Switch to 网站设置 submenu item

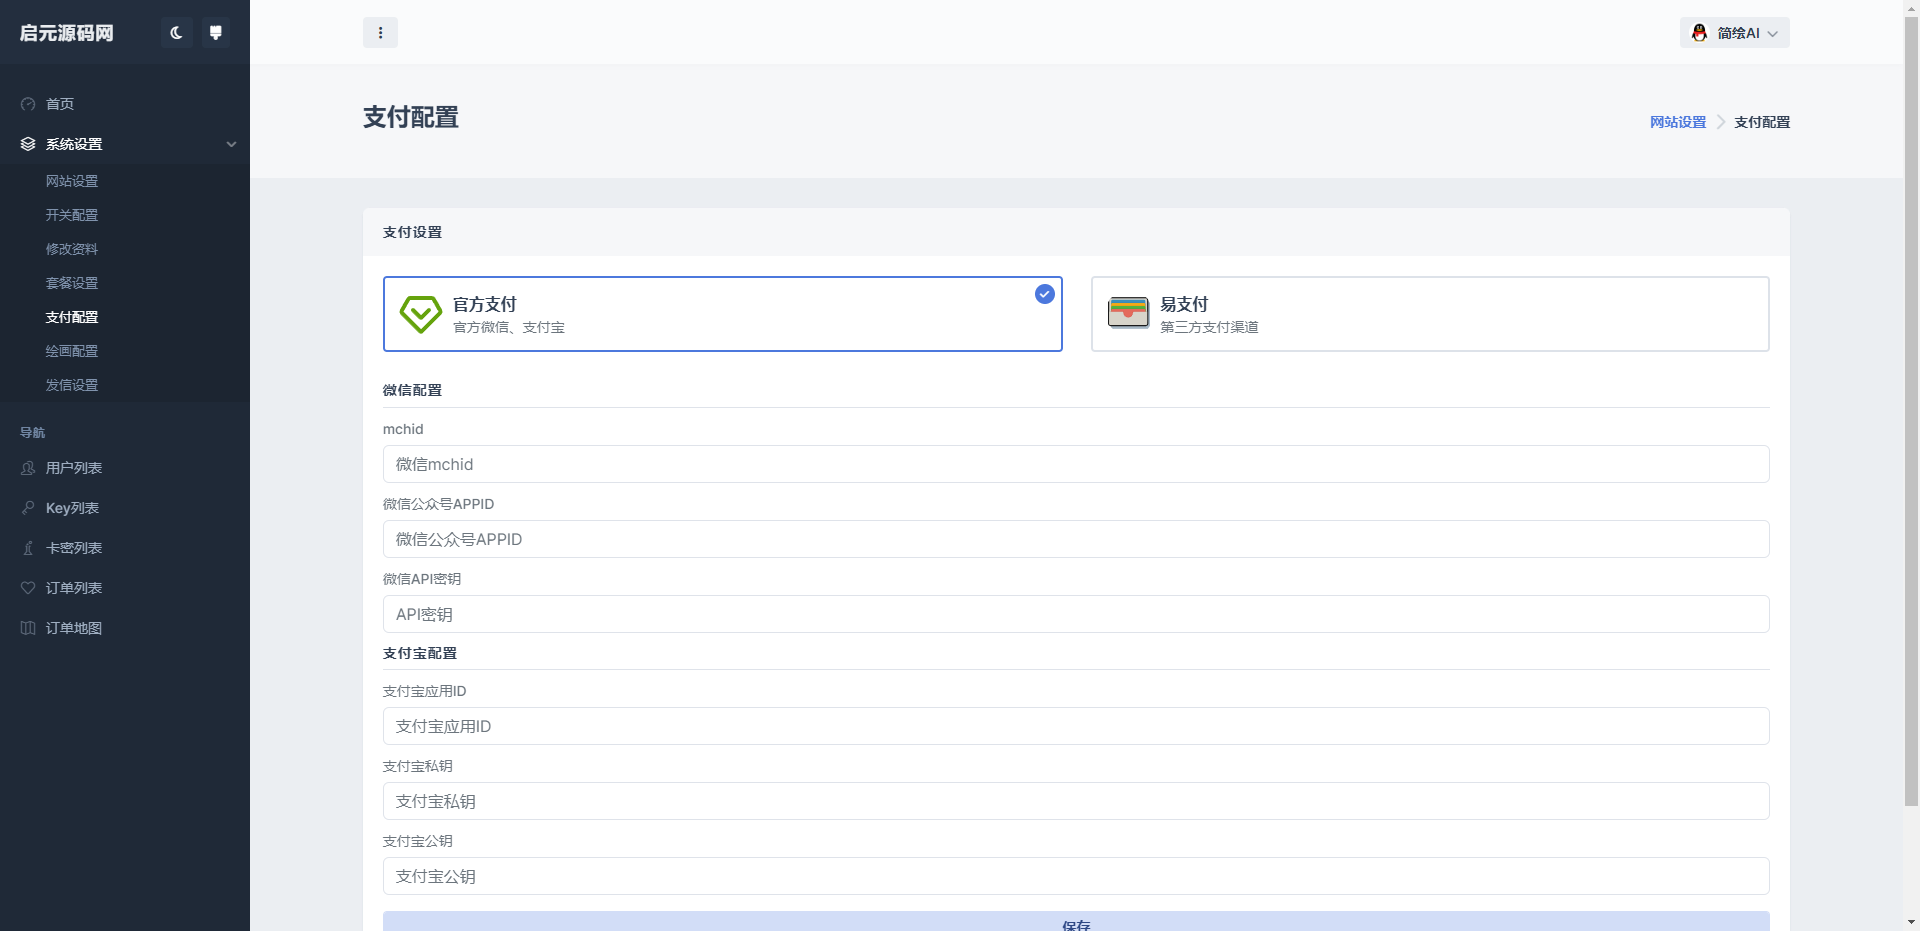pos(72,181)
